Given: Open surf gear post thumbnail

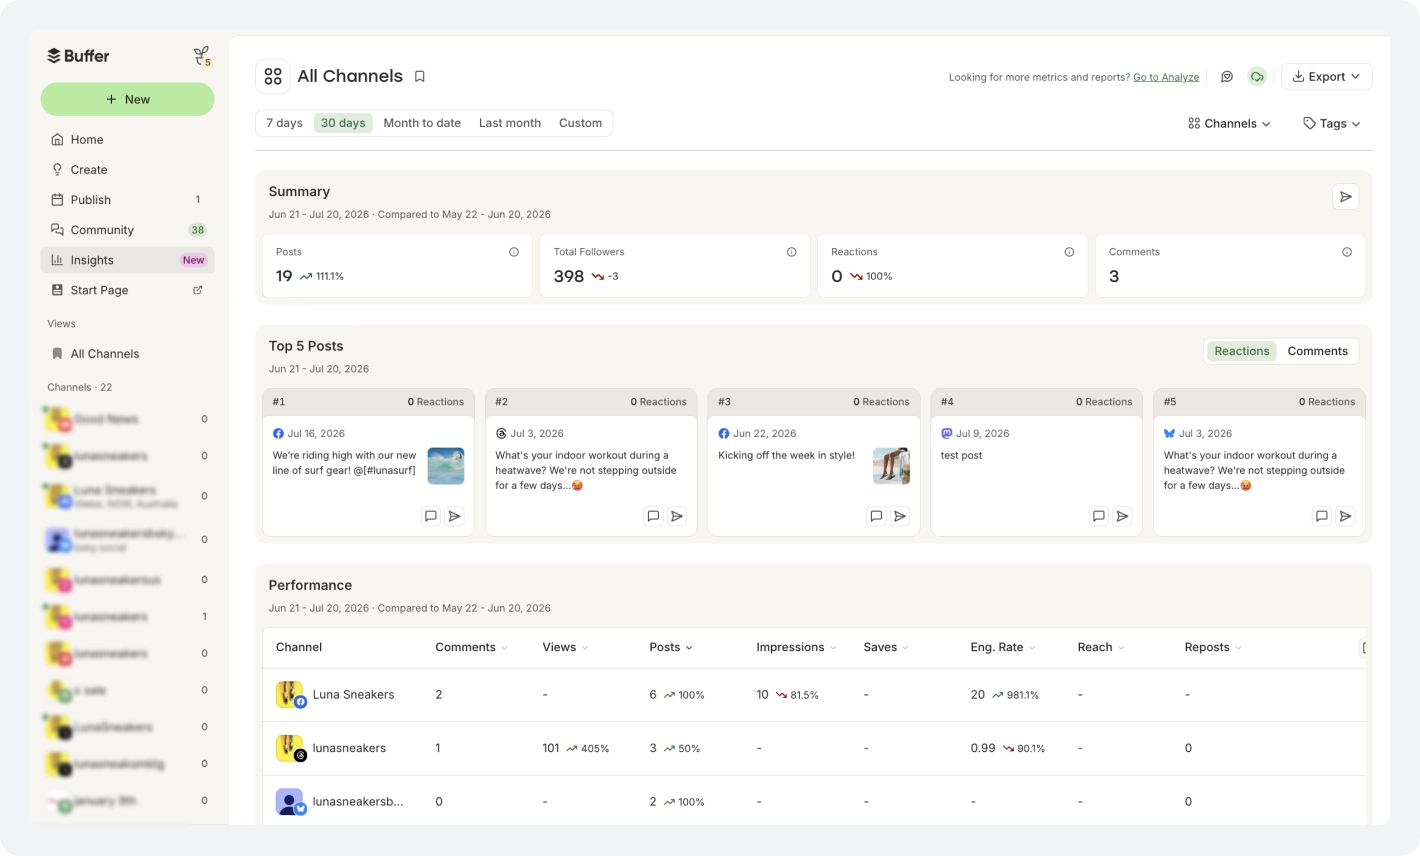Looking at the screenshot, I should point(446,466).
